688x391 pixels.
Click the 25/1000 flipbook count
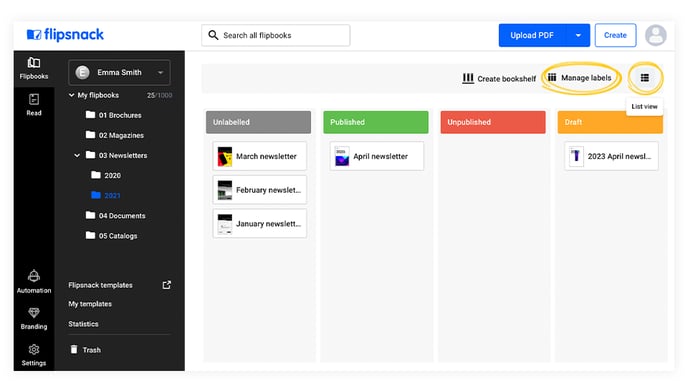click(159, 95)
